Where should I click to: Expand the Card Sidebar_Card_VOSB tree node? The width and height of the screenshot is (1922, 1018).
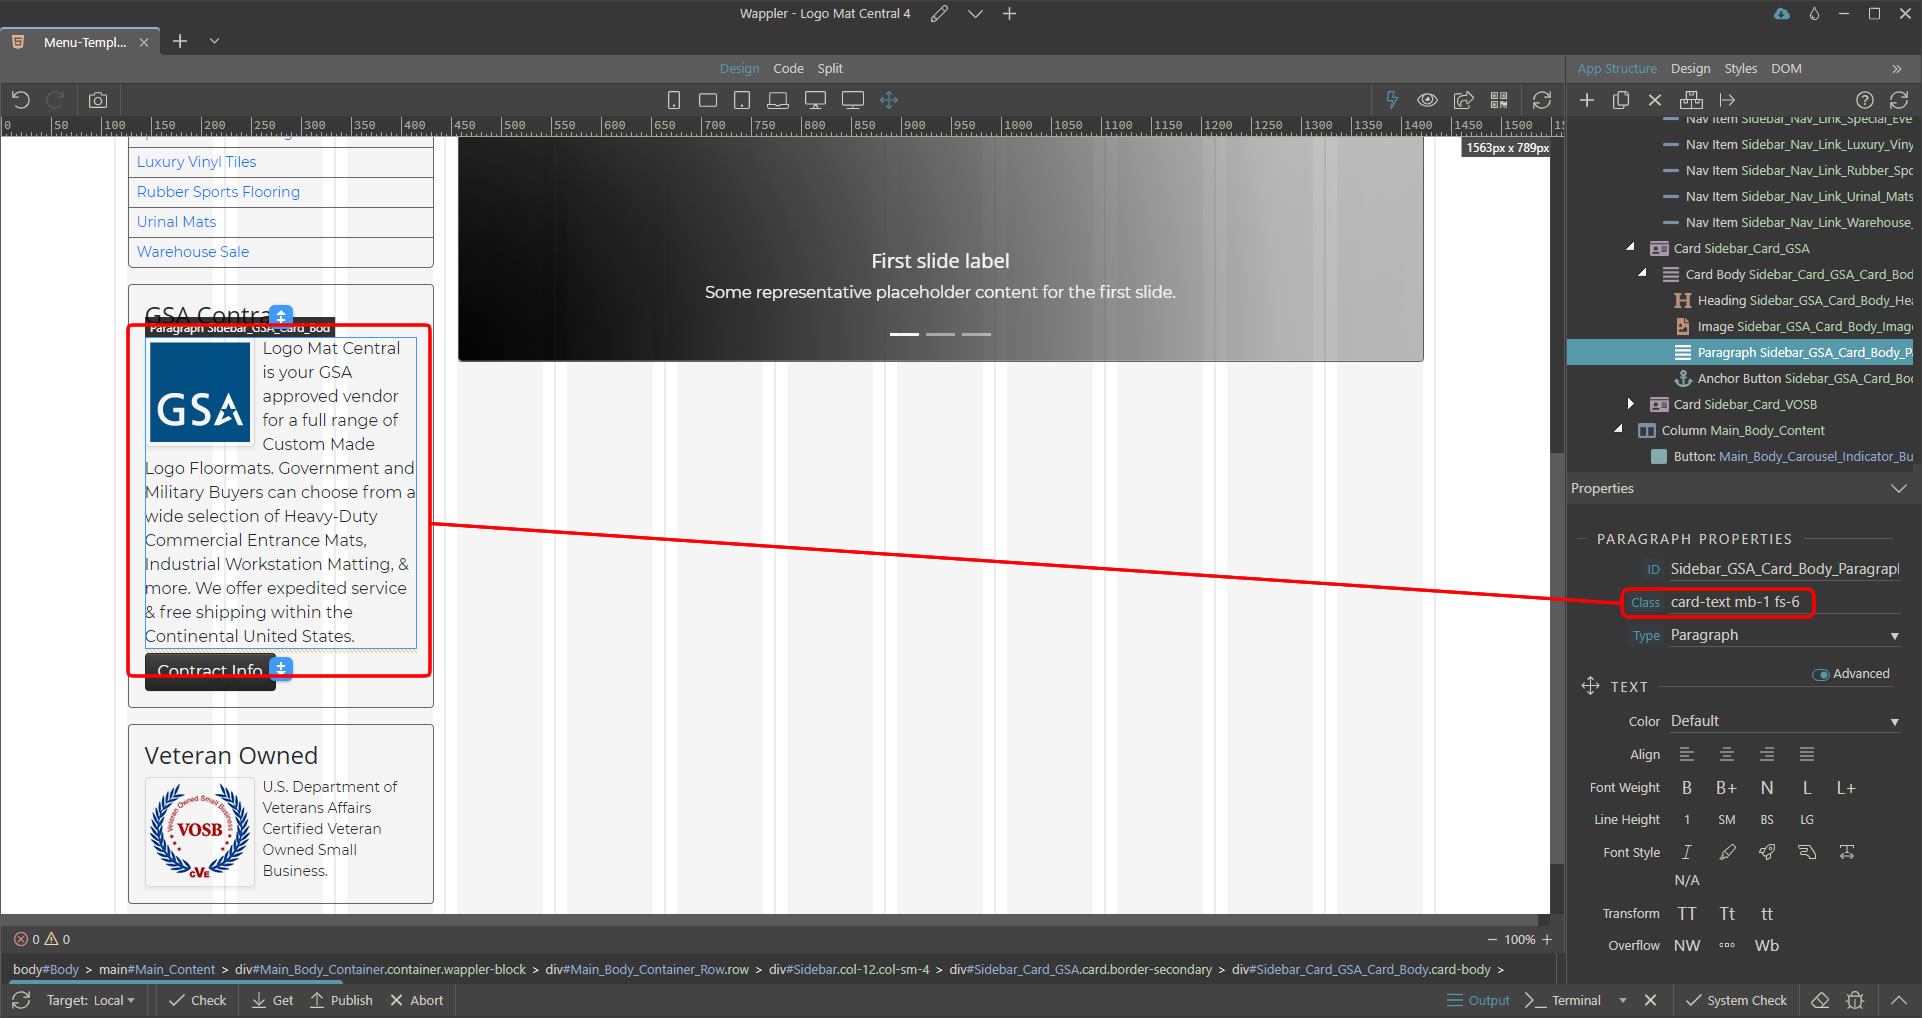1631,404
